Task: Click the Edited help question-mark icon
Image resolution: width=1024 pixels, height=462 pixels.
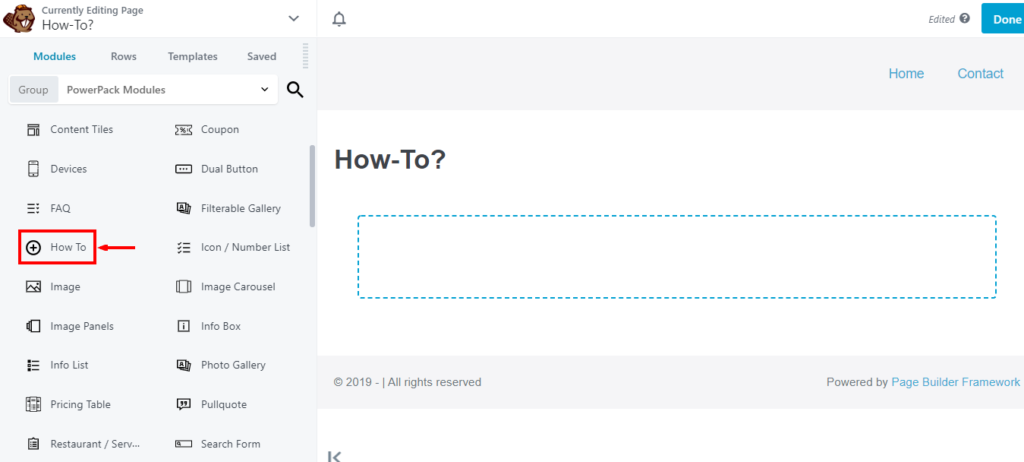Action: 965,19
